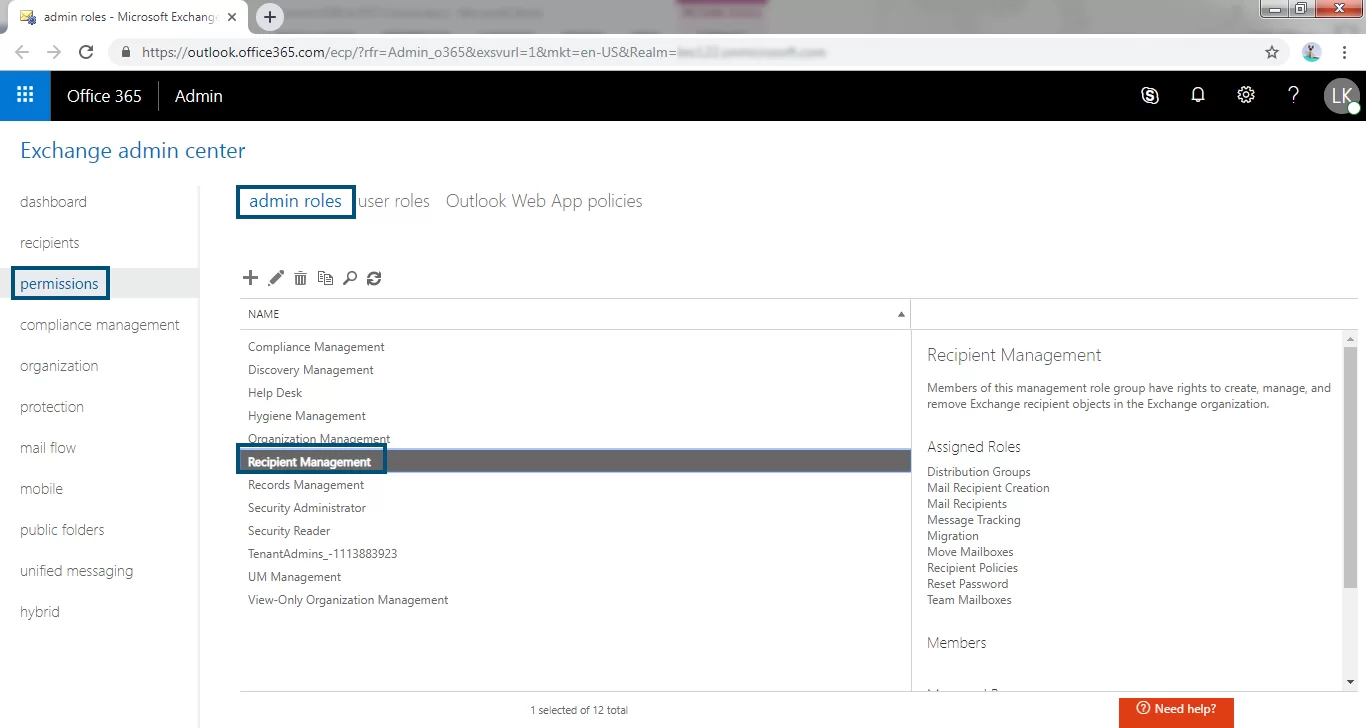This screenshot has height=728, width=1366.
Task: Open compliance management in left navigation
Action: tap(100, 325)
